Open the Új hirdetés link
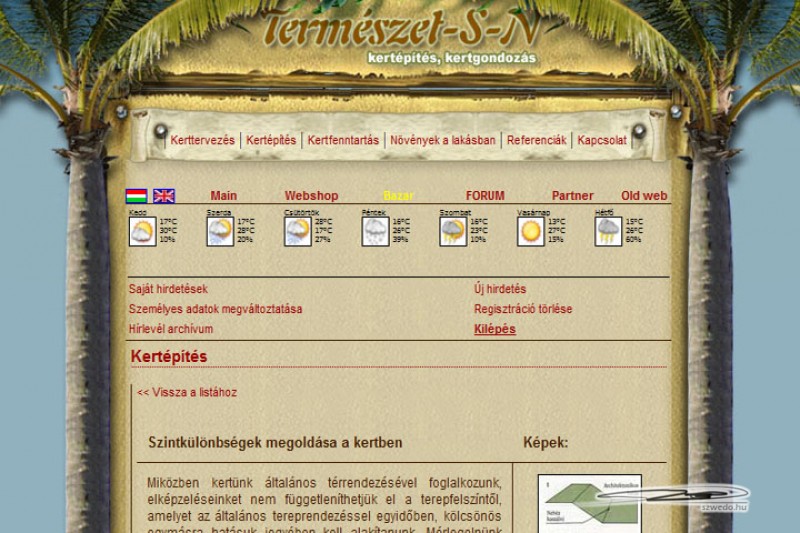The width and height of the screenshot is (800, 533). point(499,289)
